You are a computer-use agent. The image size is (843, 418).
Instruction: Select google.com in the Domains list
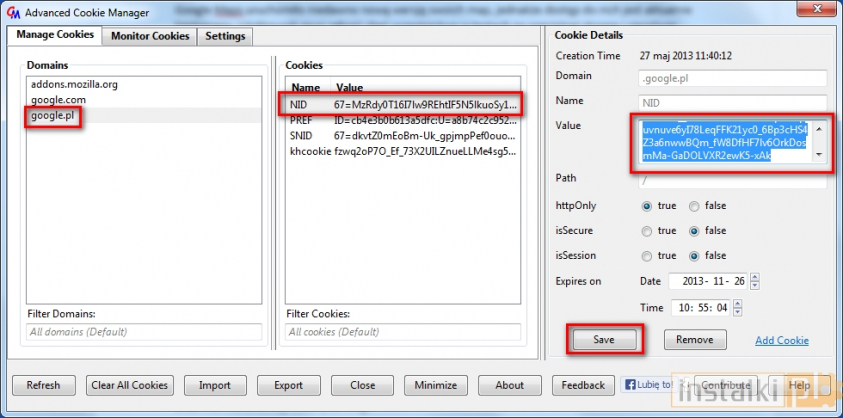tap(58, 100)
